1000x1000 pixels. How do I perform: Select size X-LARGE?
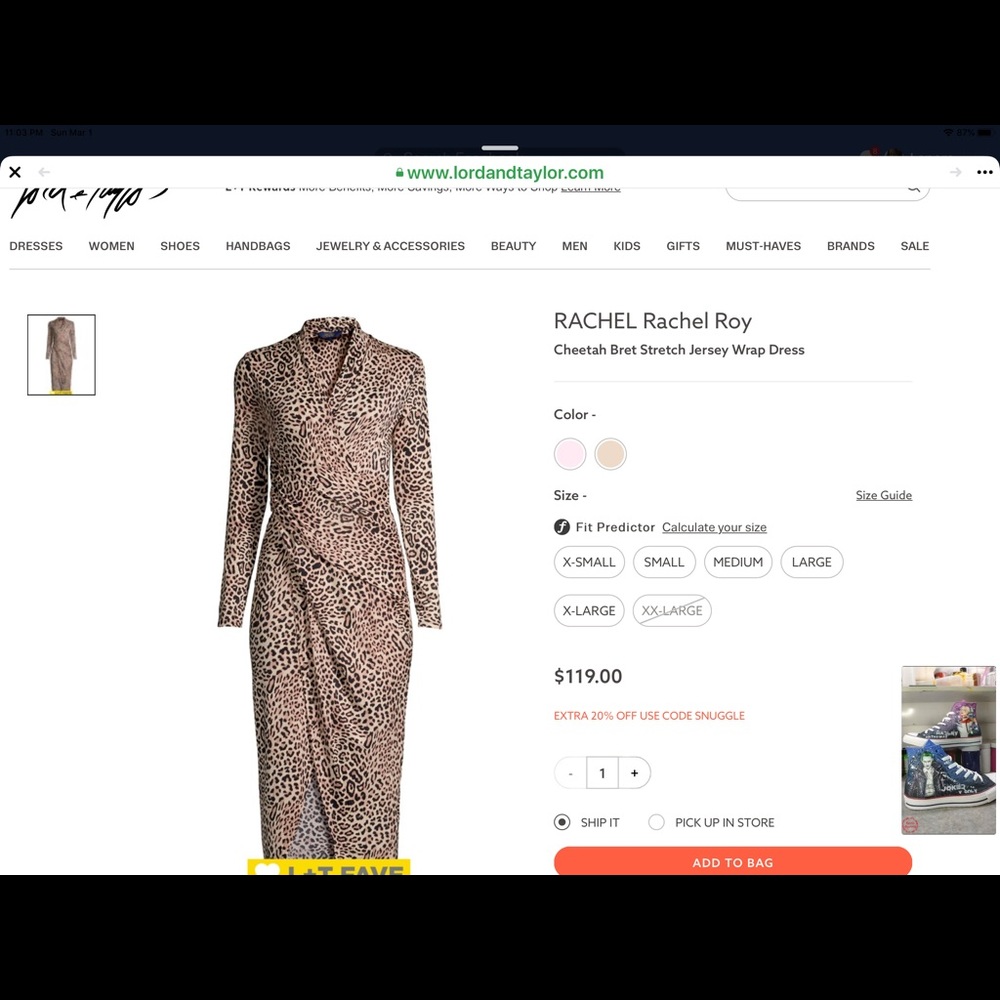(589, 611)
